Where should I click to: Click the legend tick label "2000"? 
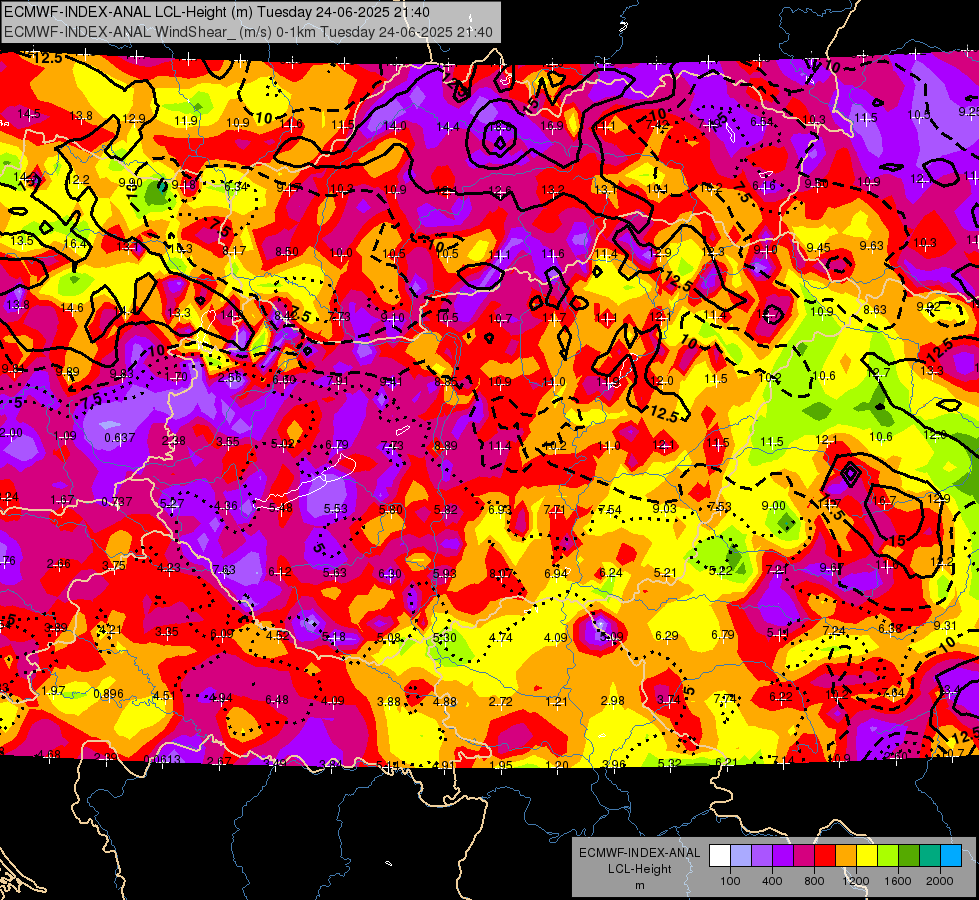[940, 881]
